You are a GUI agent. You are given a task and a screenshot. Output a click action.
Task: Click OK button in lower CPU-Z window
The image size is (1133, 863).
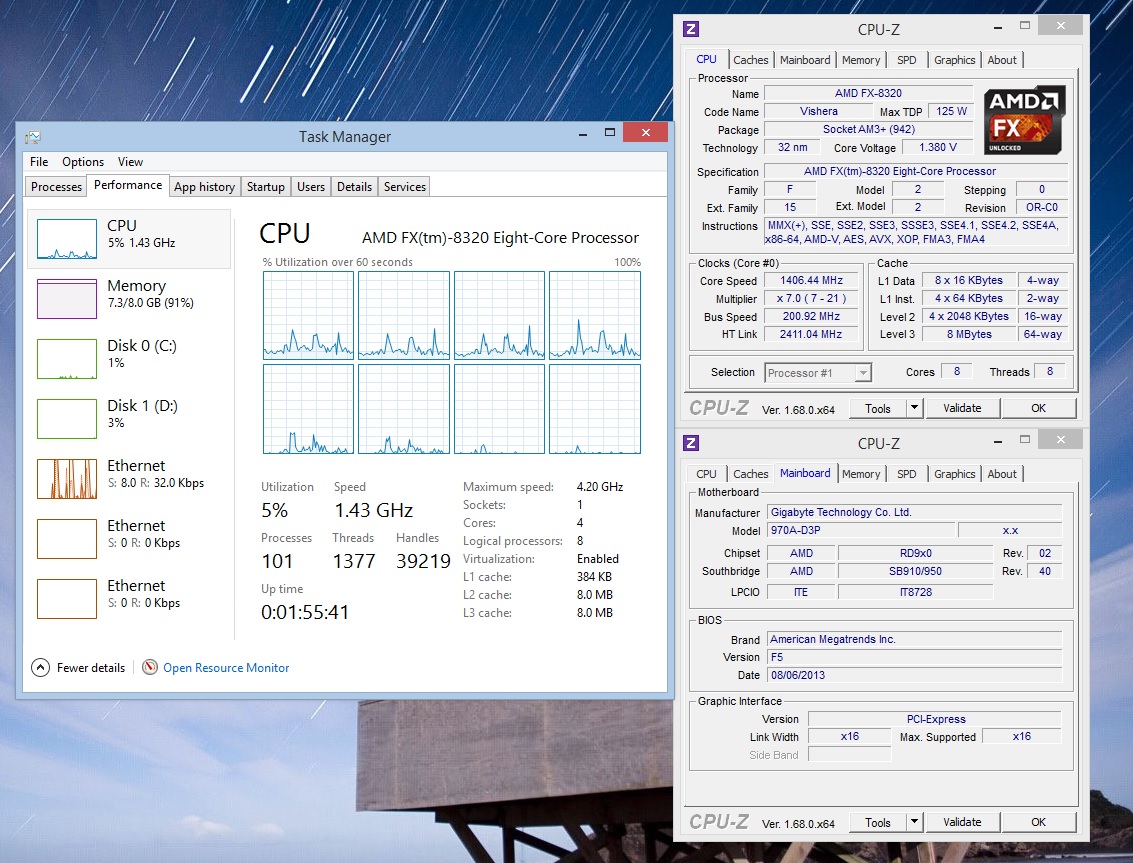1038,823
